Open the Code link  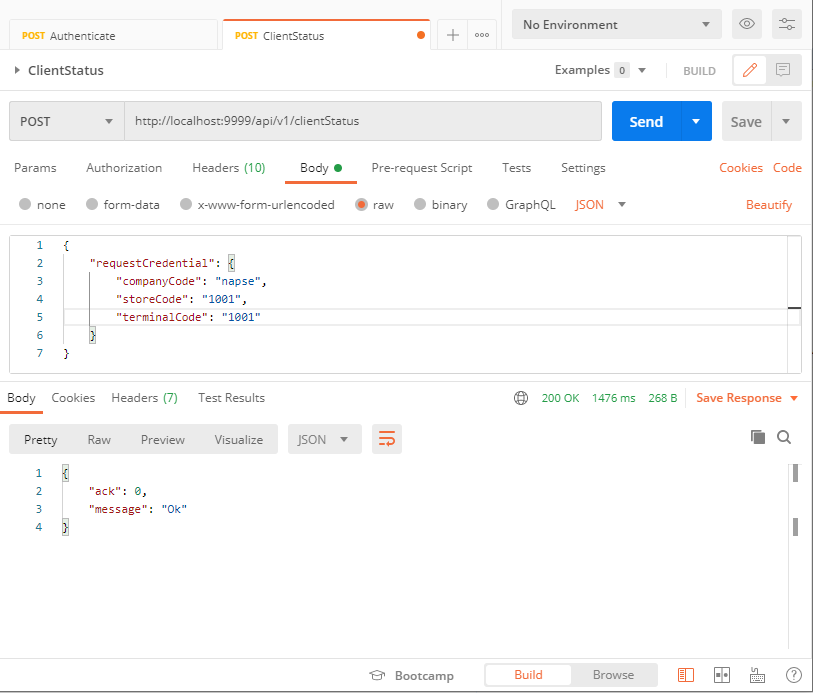coord(787,168)
